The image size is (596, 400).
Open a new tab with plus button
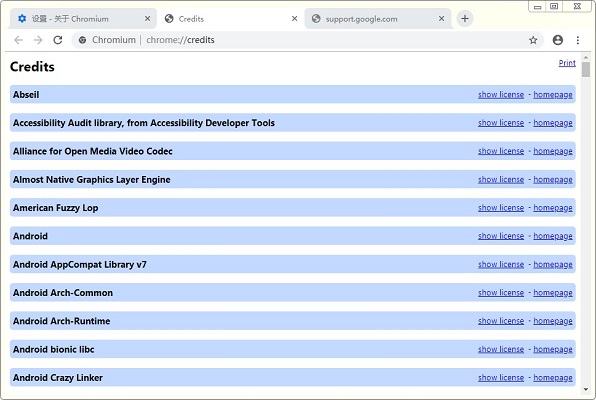click(x=465, y=19)
